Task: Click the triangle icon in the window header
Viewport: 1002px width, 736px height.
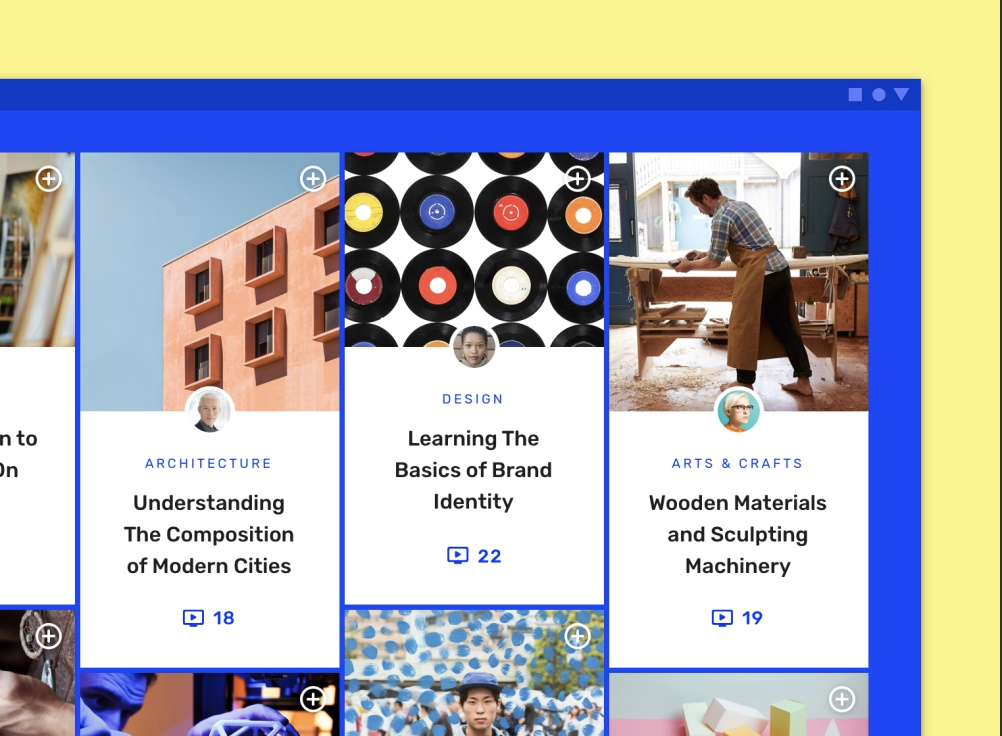Action: [902, 95]
